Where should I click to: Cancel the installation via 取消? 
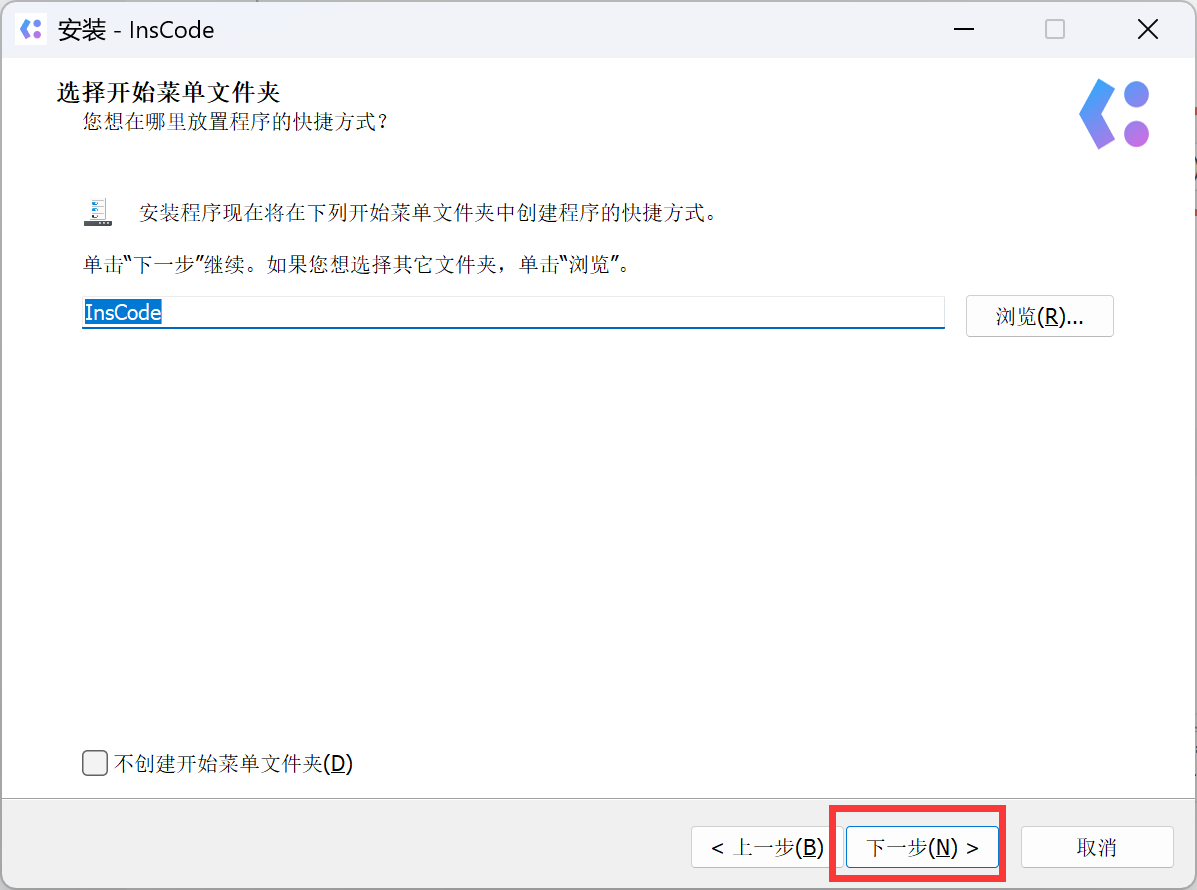click(x=1097, y=847)
